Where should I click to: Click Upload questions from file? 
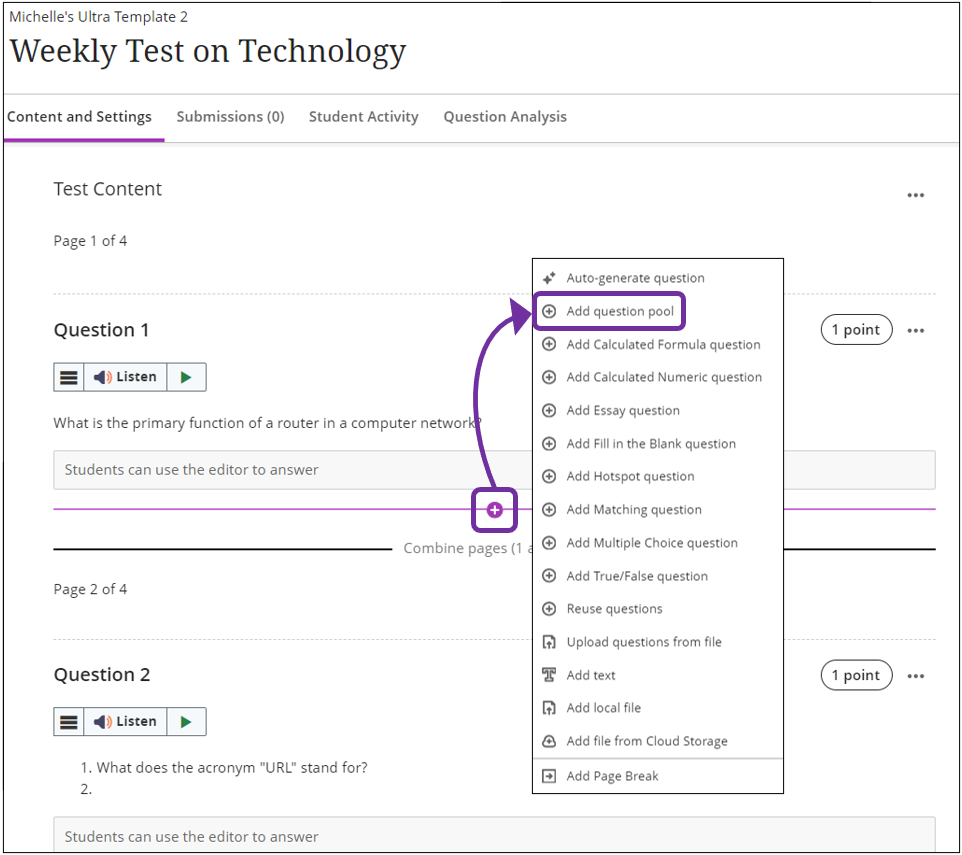(643, 642)
